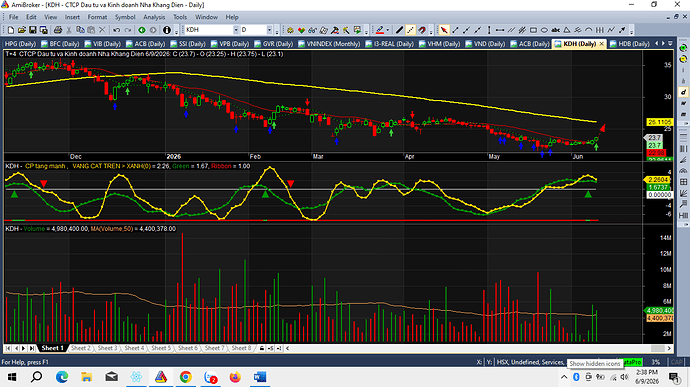Click the black Pencil drawing icon
The height and width of the screenshot is (387, 690).
(399, 30)
